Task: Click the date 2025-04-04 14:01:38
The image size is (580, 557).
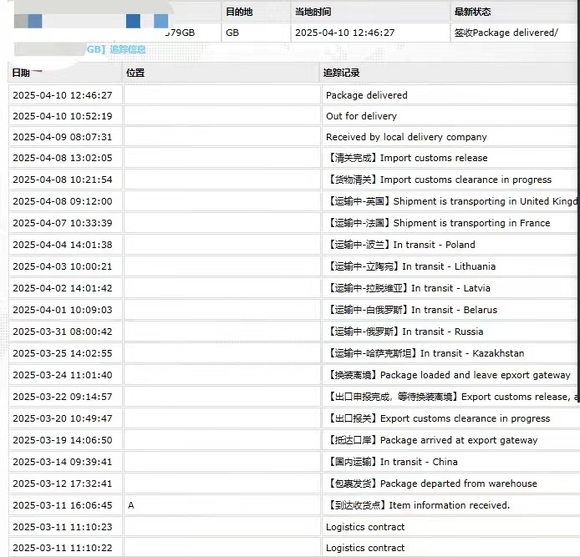Action: [x=62, y=244]
